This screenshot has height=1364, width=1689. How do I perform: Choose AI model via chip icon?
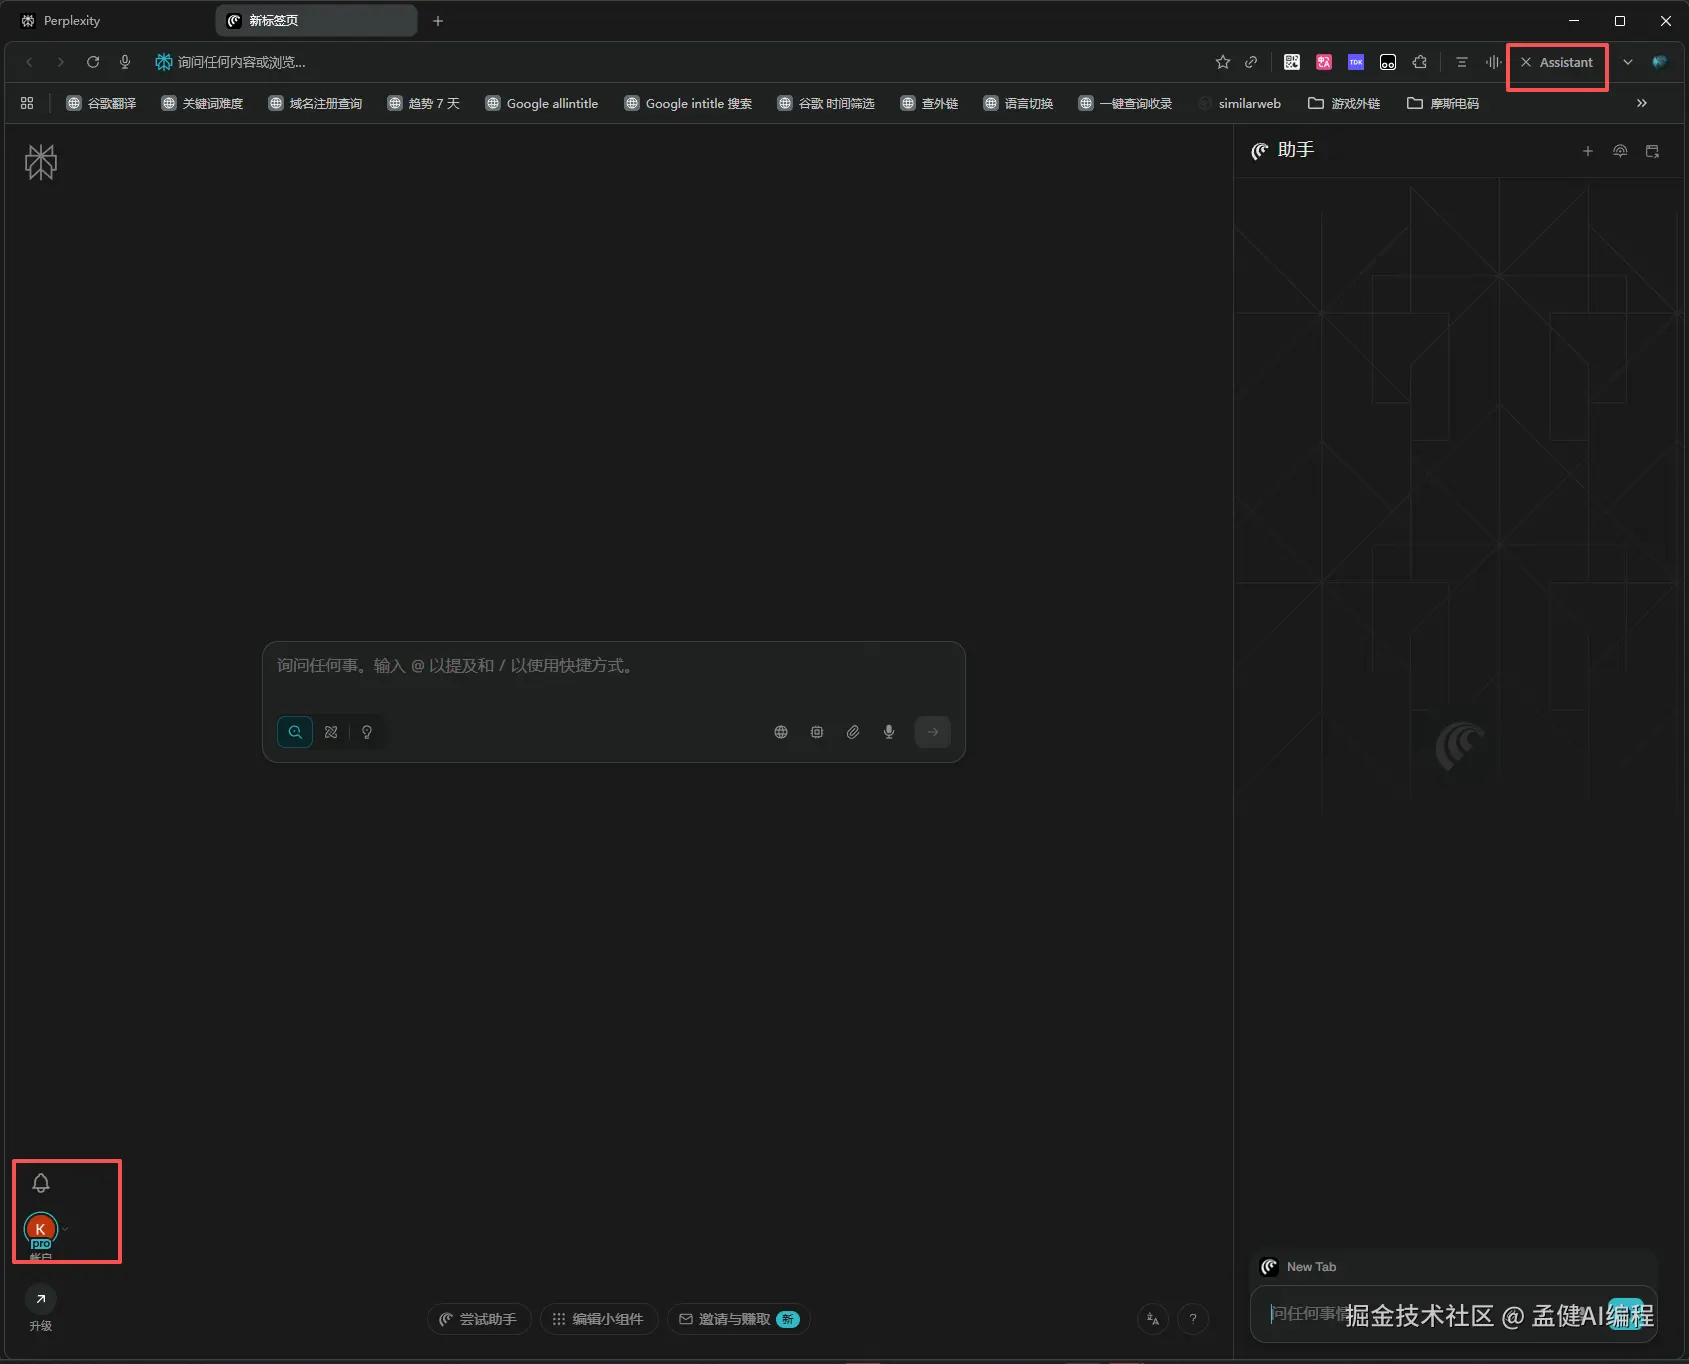pyautogui.click(x=817, y=732)
